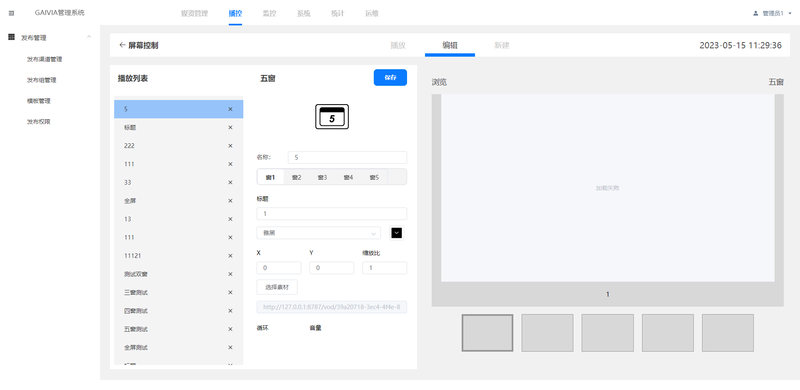Image resolution: width=800 pixels, height=390 pixels.
Task: Select playlist row 三窗测试
Action: click(x=179, y=292)
